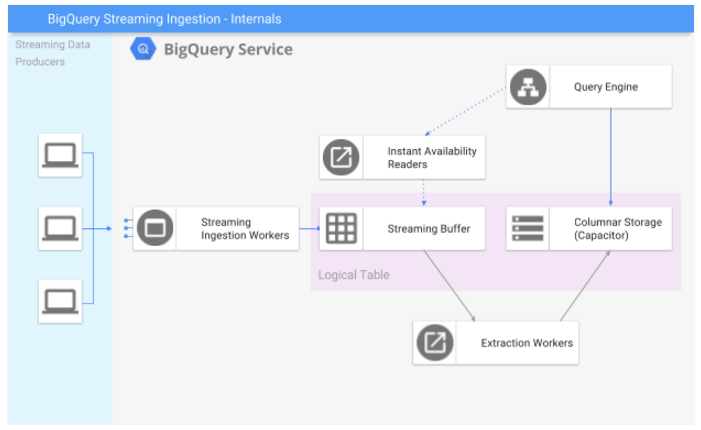This screenshot has height=430, width=701.
Task: Click the Extraction Workers label
Action: click(527, 343)
